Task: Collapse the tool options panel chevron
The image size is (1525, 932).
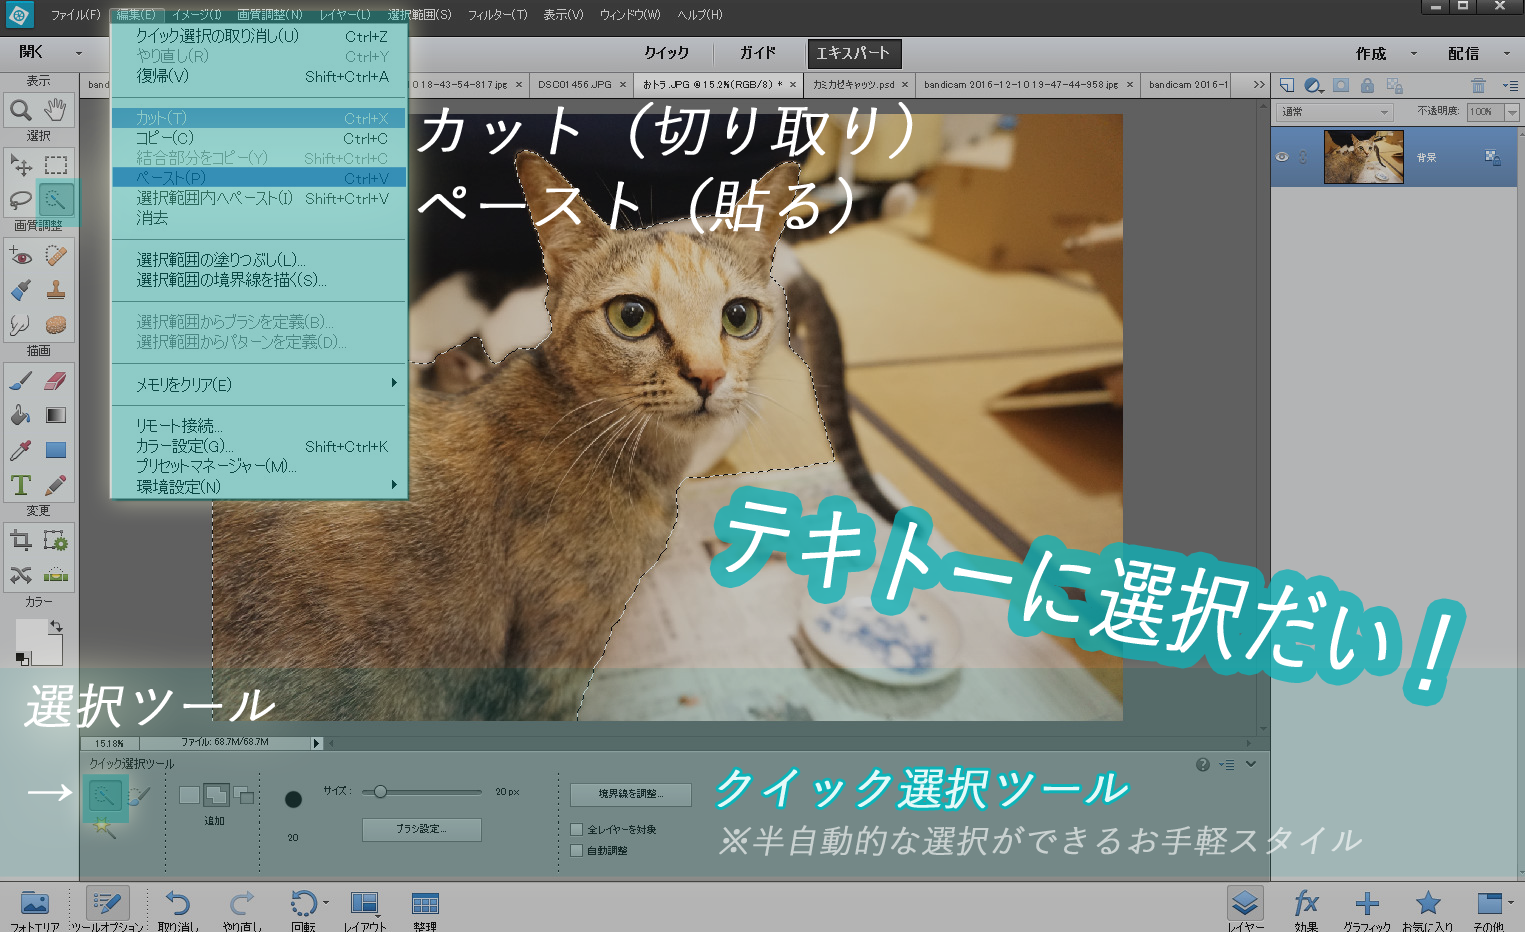Action: [1250, 764]
